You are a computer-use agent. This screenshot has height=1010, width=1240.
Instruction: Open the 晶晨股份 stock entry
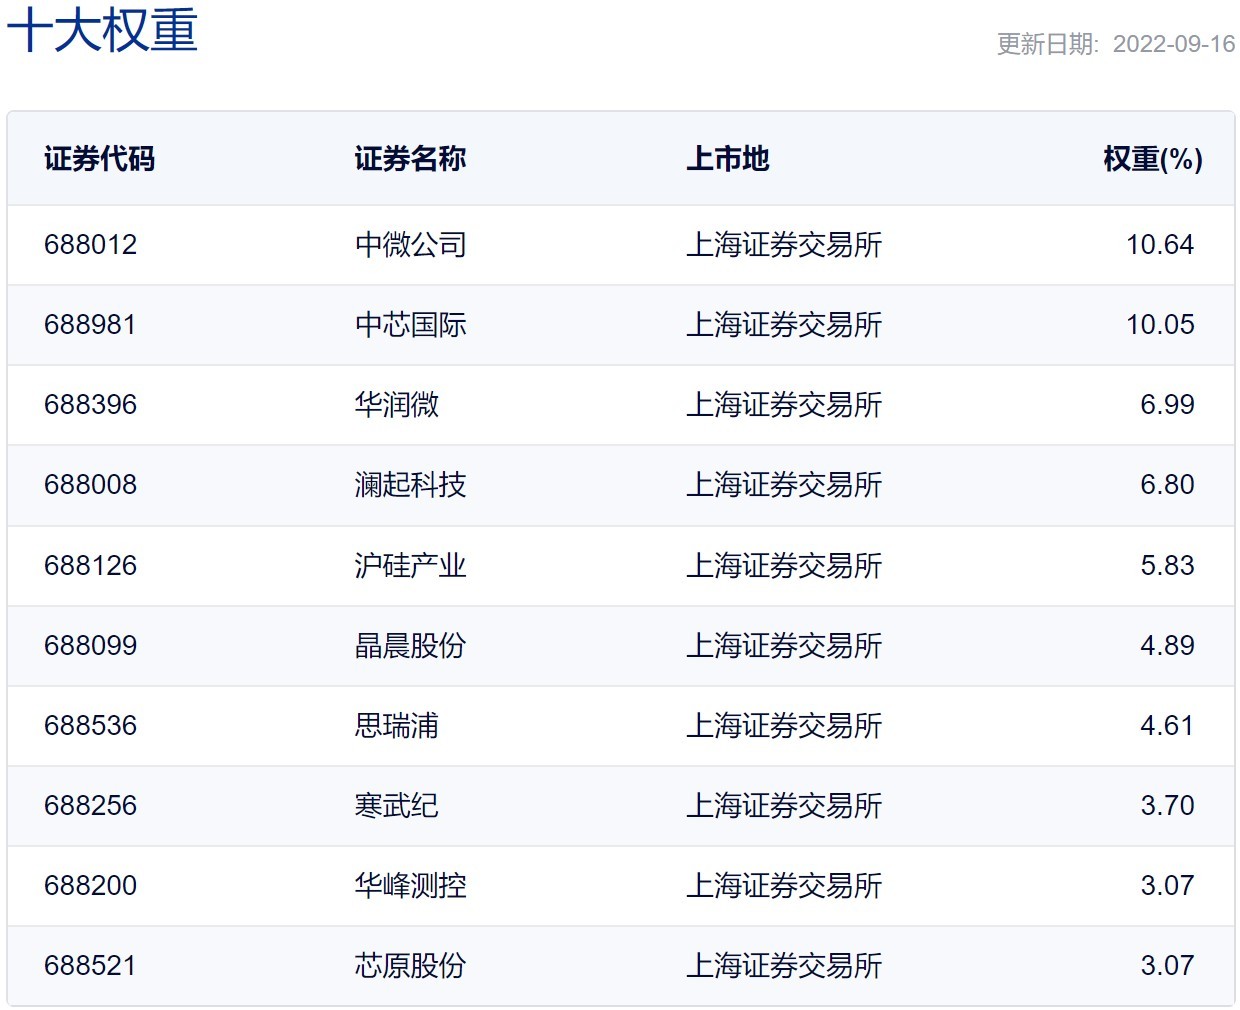pyautogui.click(x=410, y=646)
